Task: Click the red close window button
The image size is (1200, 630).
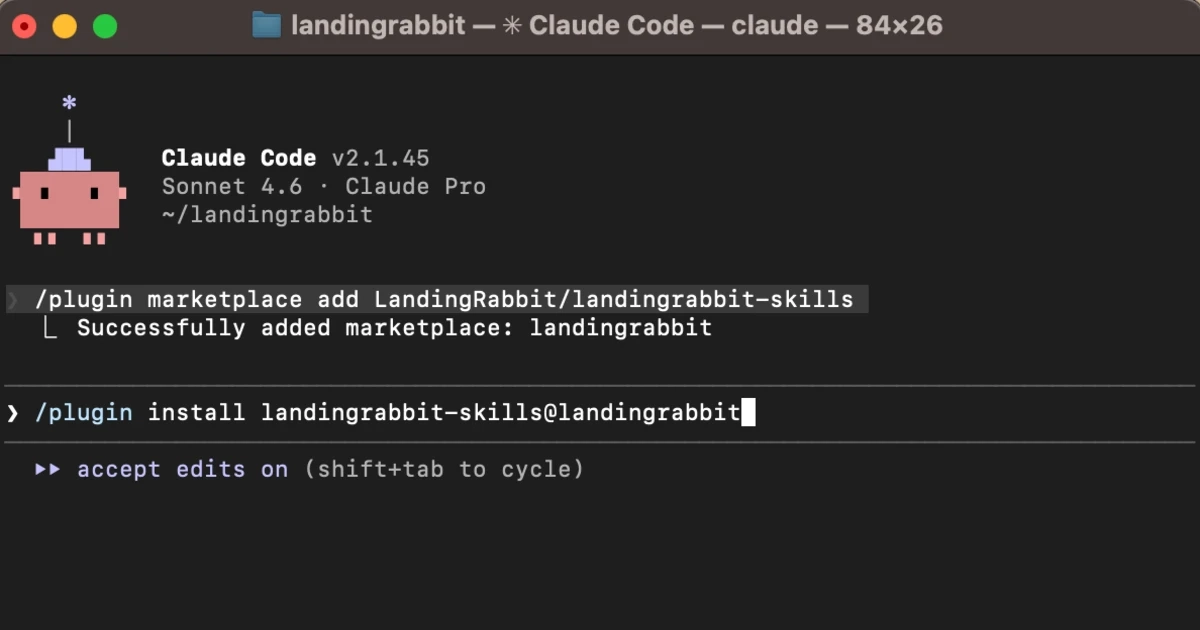Action: (x=24, y=27)
